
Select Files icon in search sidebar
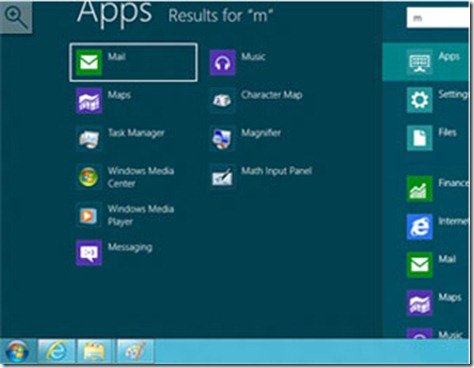(x=420, y=138)
